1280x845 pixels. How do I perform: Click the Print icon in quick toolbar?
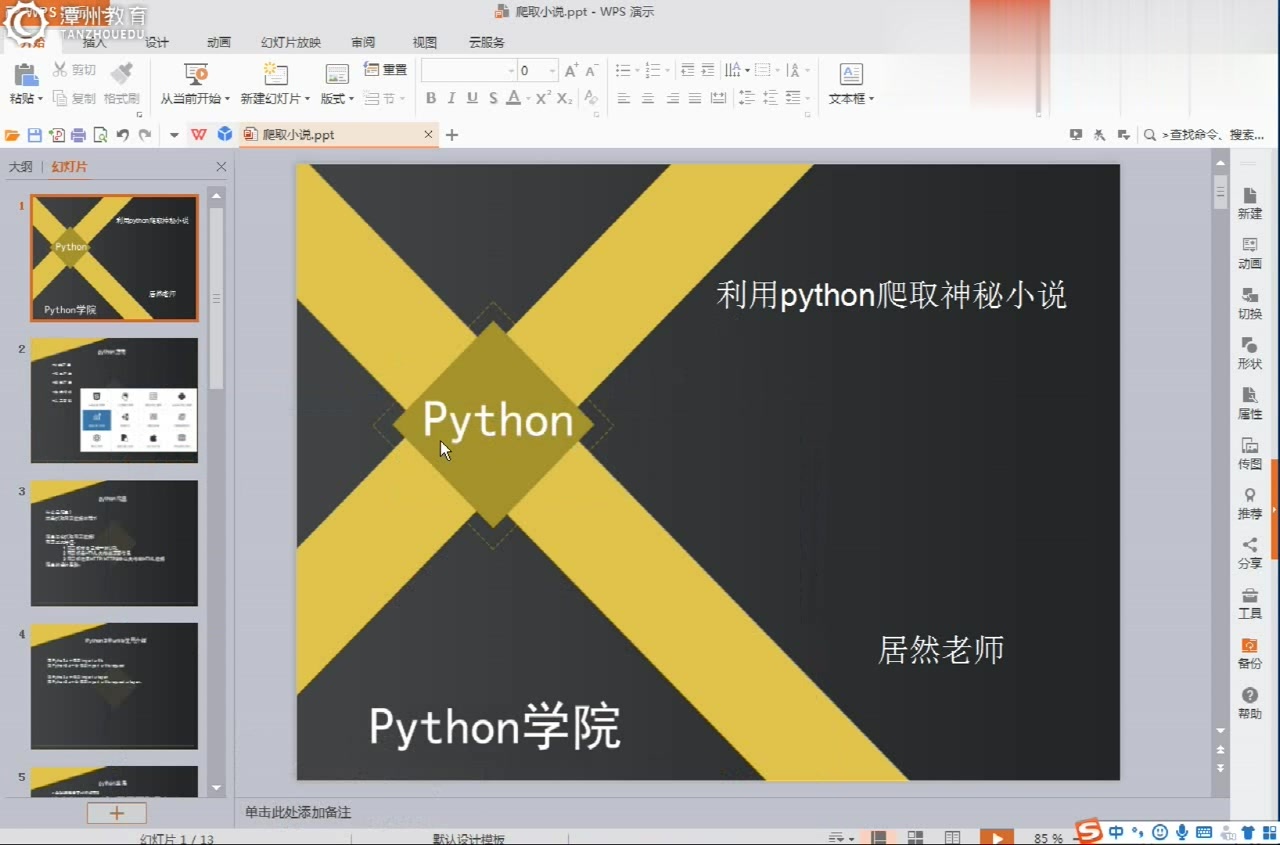pyautogui.click(x=78, y=135)
